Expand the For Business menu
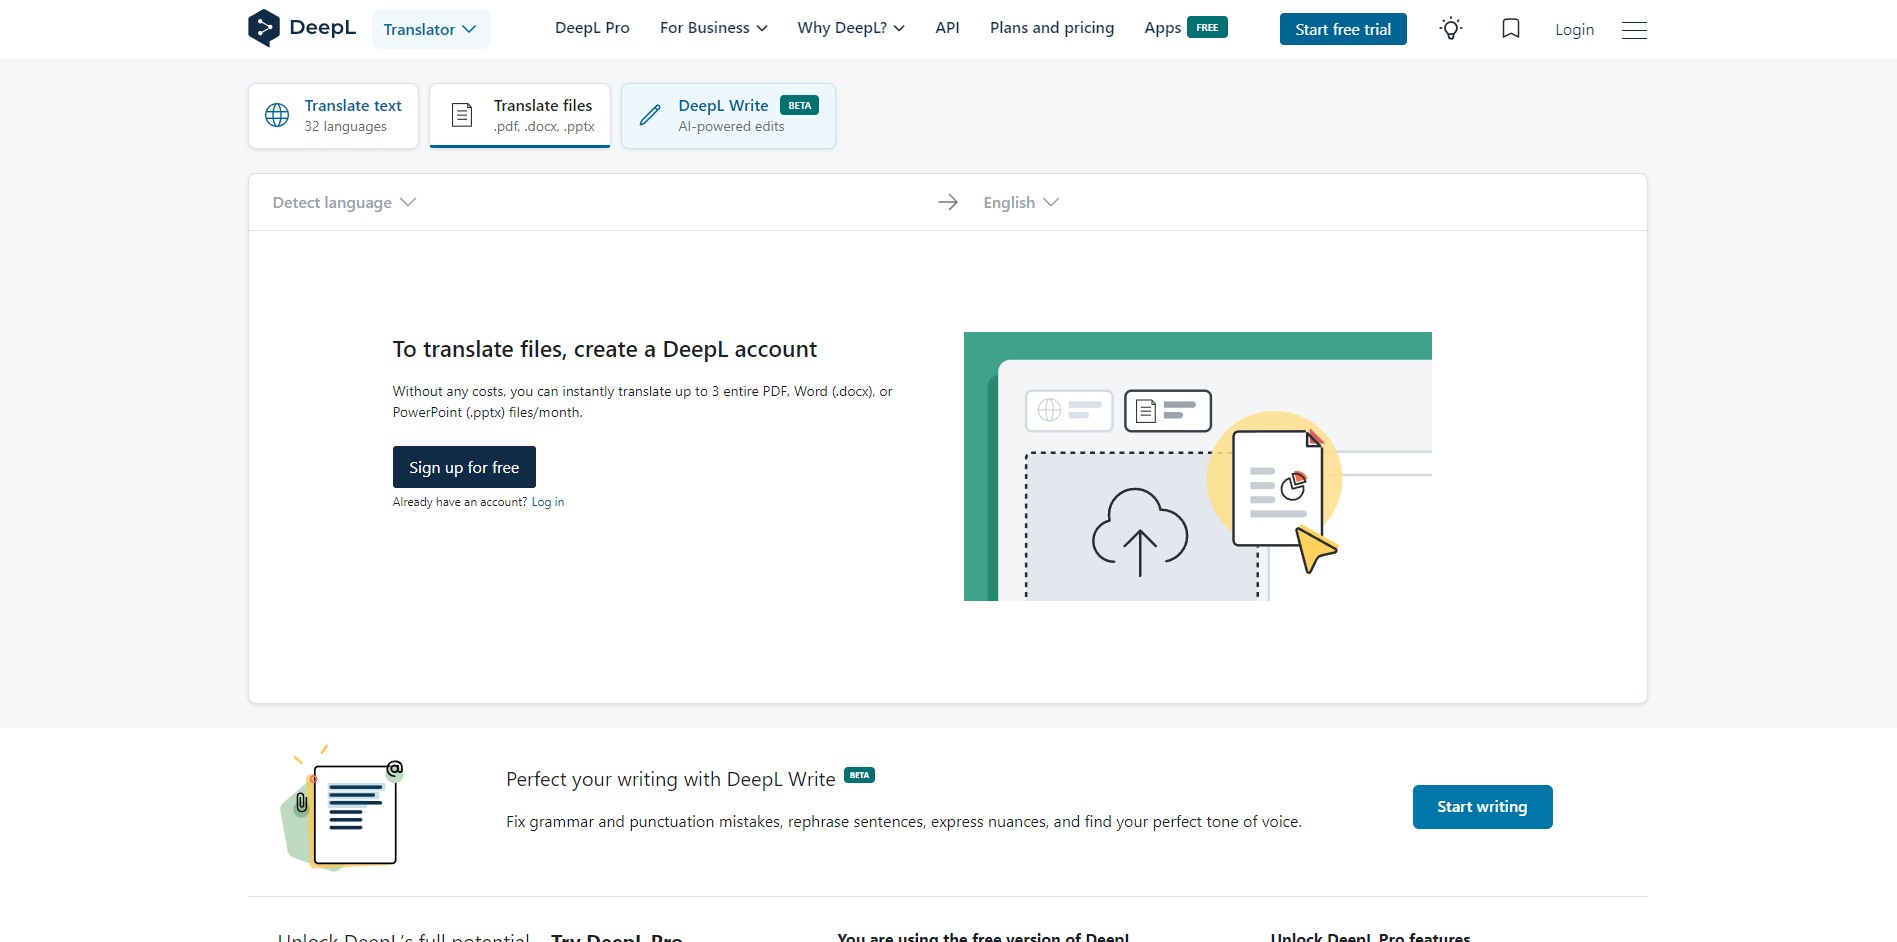The height and width of the screenshot is (942, 1897). [x=714, y=28]
